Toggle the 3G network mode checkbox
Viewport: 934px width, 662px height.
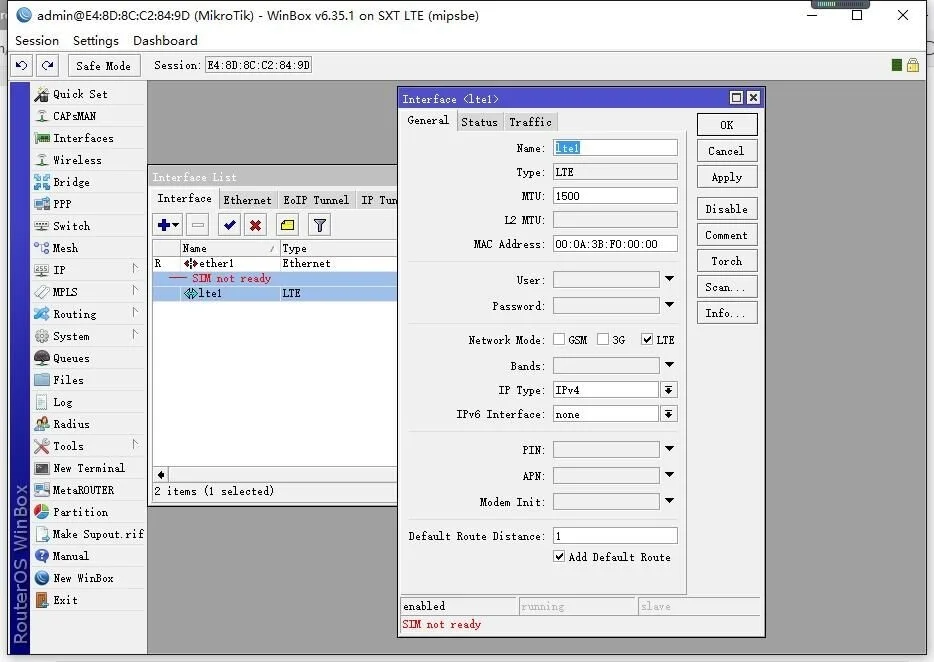pyautogui.click(x=603, y=339)
